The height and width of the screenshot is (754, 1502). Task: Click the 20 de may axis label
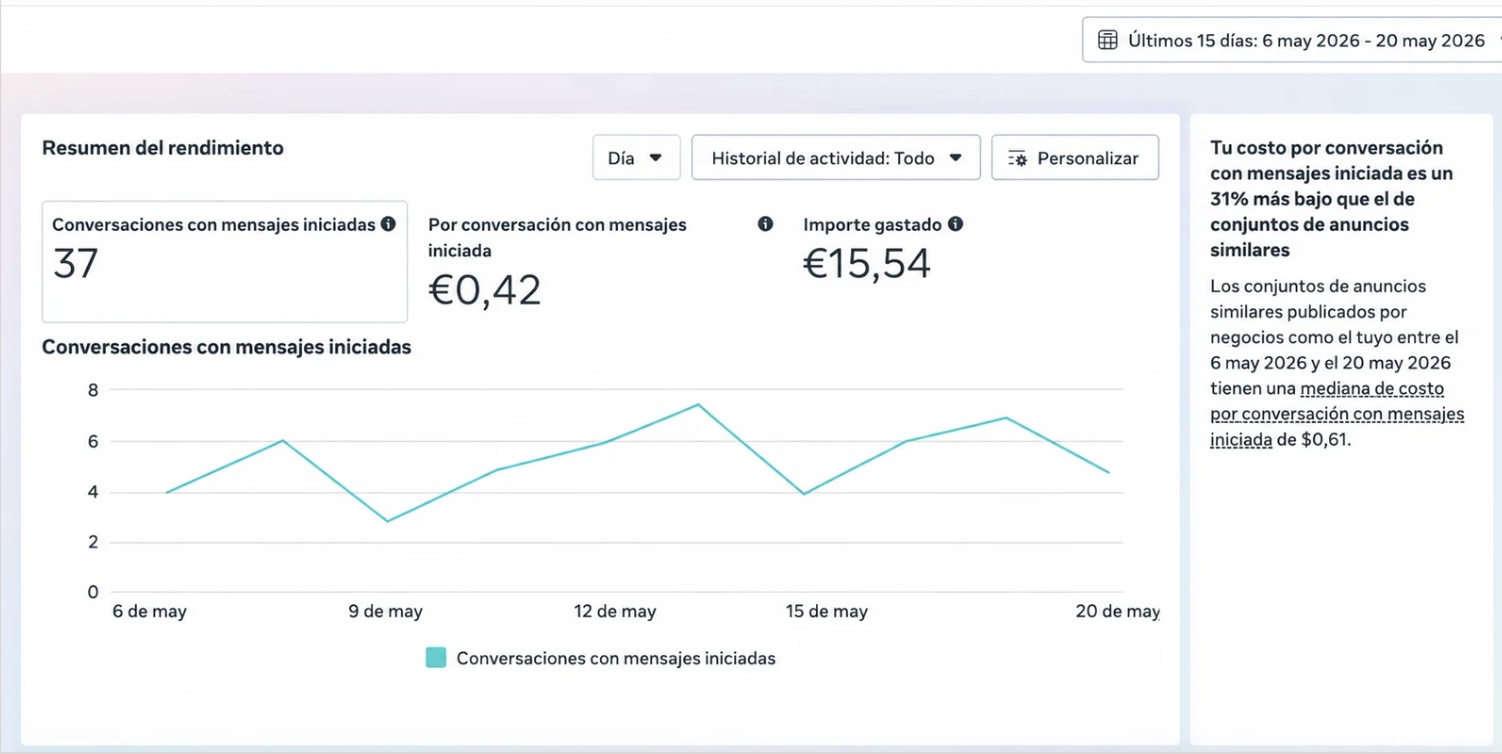click(1117, 611)
